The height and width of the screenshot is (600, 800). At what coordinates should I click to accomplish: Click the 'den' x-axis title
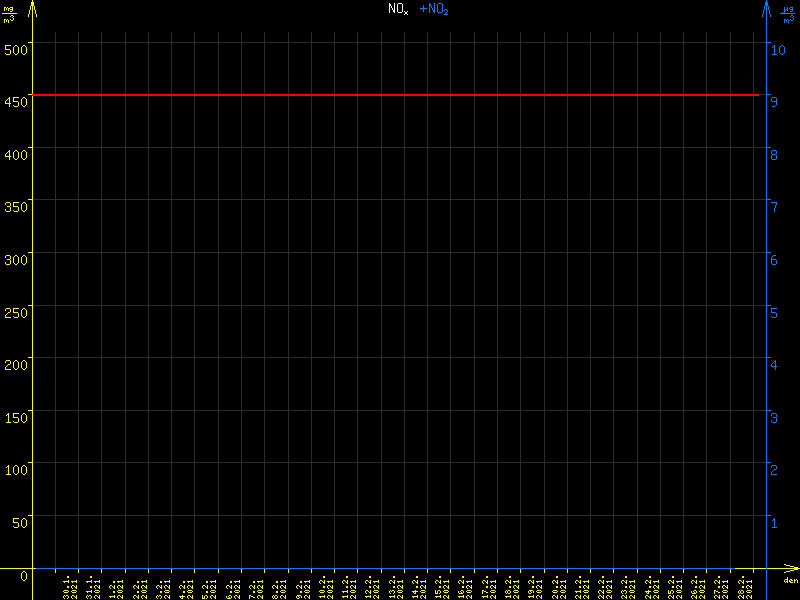790,582
